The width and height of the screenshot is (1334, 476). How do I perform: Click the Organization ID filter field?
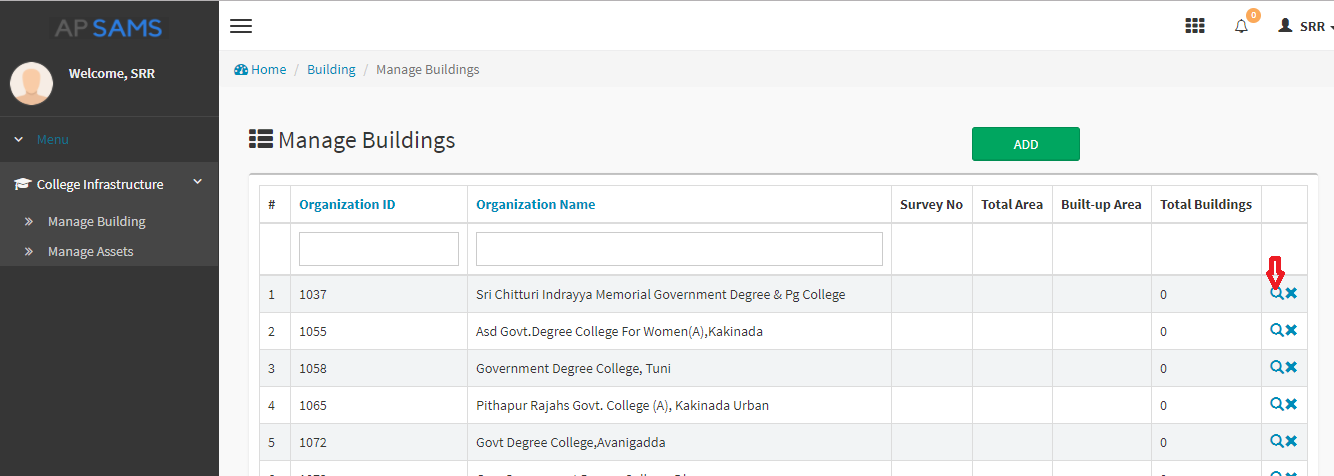pyautogui.click(x=378, y=249)
